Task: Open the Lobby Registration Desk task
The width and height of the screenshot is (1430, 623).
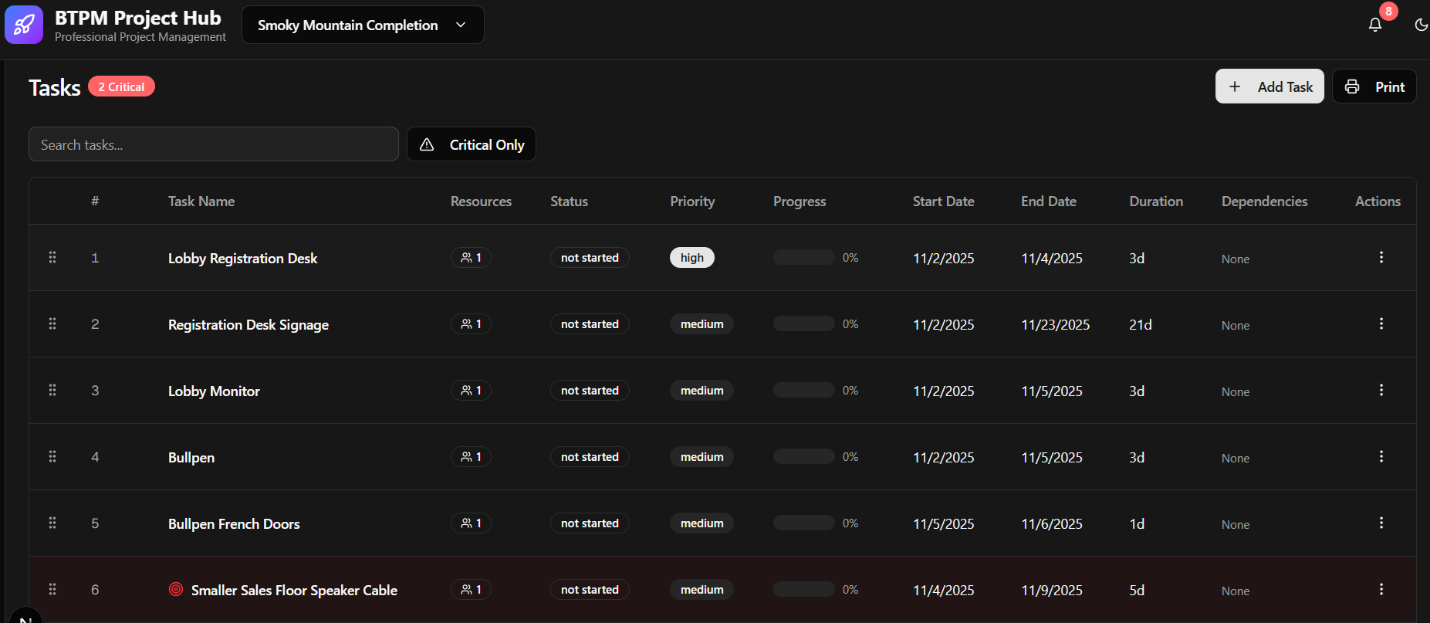Action: (x=243, y=258)
